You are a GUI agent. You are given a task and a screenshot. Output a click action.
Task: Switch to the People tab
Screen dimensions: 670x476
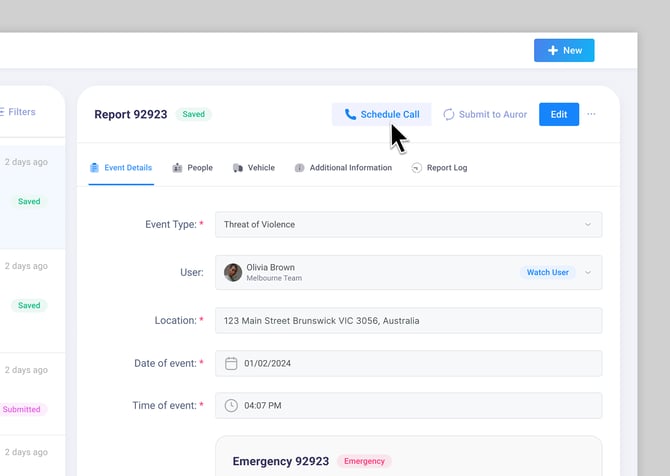tap(192, 168)
